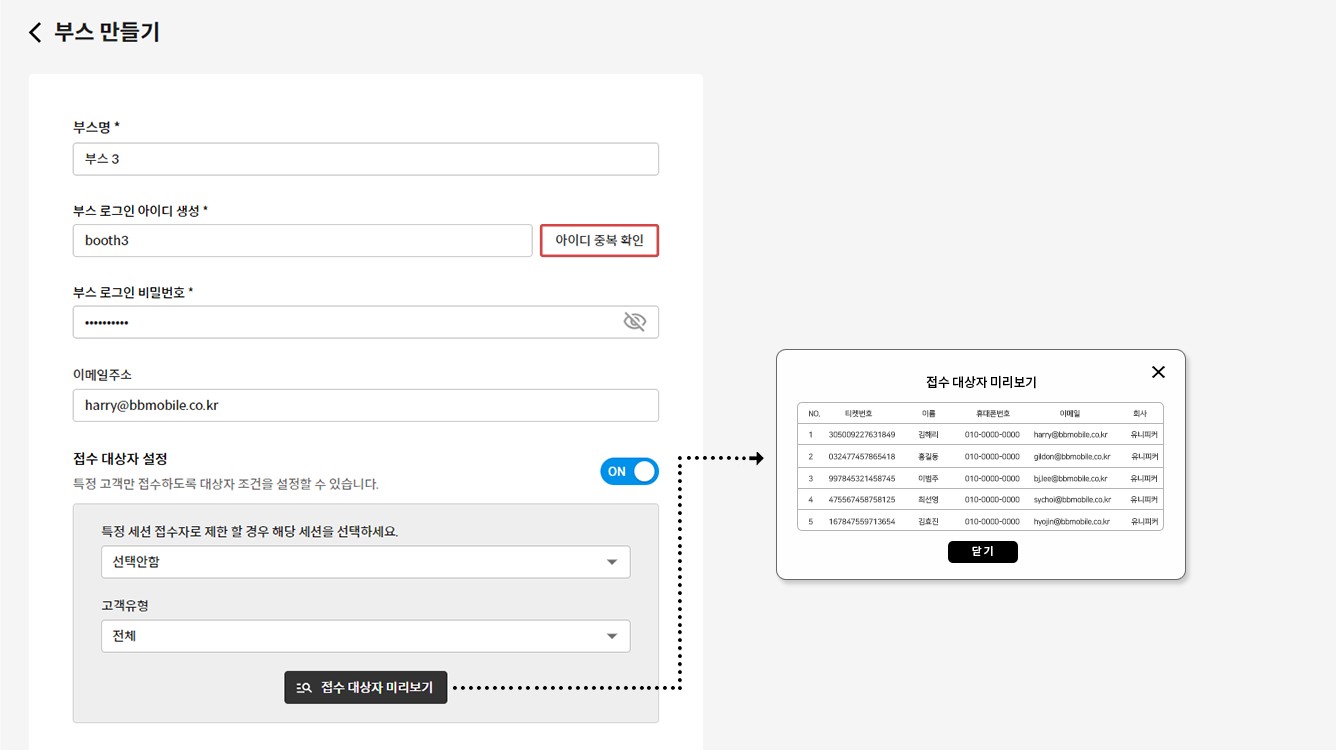
Task: Select the 이메일주소 input on the form
Action: point(365,405)
